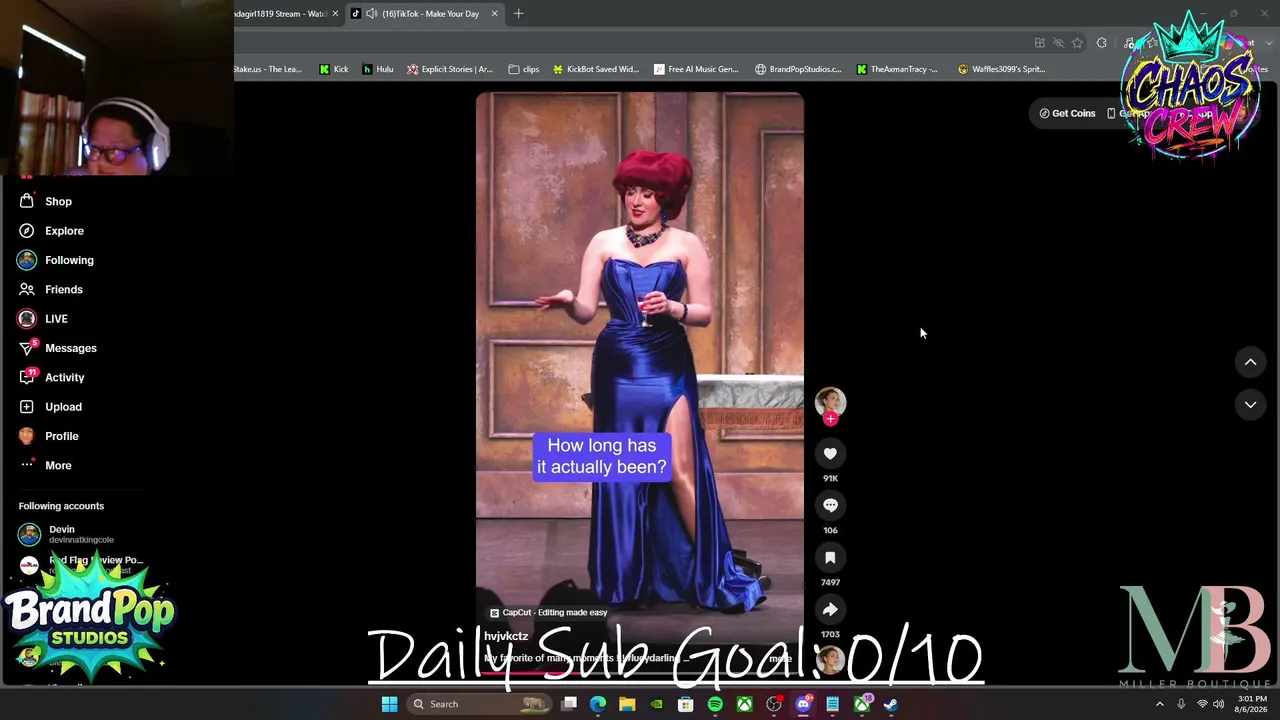Open Discord from the taskbar
Image resolution: width=1280 pixels, height=720 pixels.
[803, 704]
